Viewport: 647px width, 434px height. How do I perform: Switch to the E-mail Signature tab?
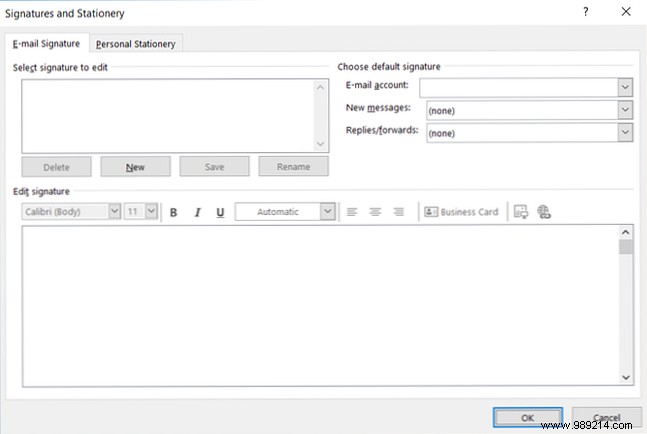[47, 44]
